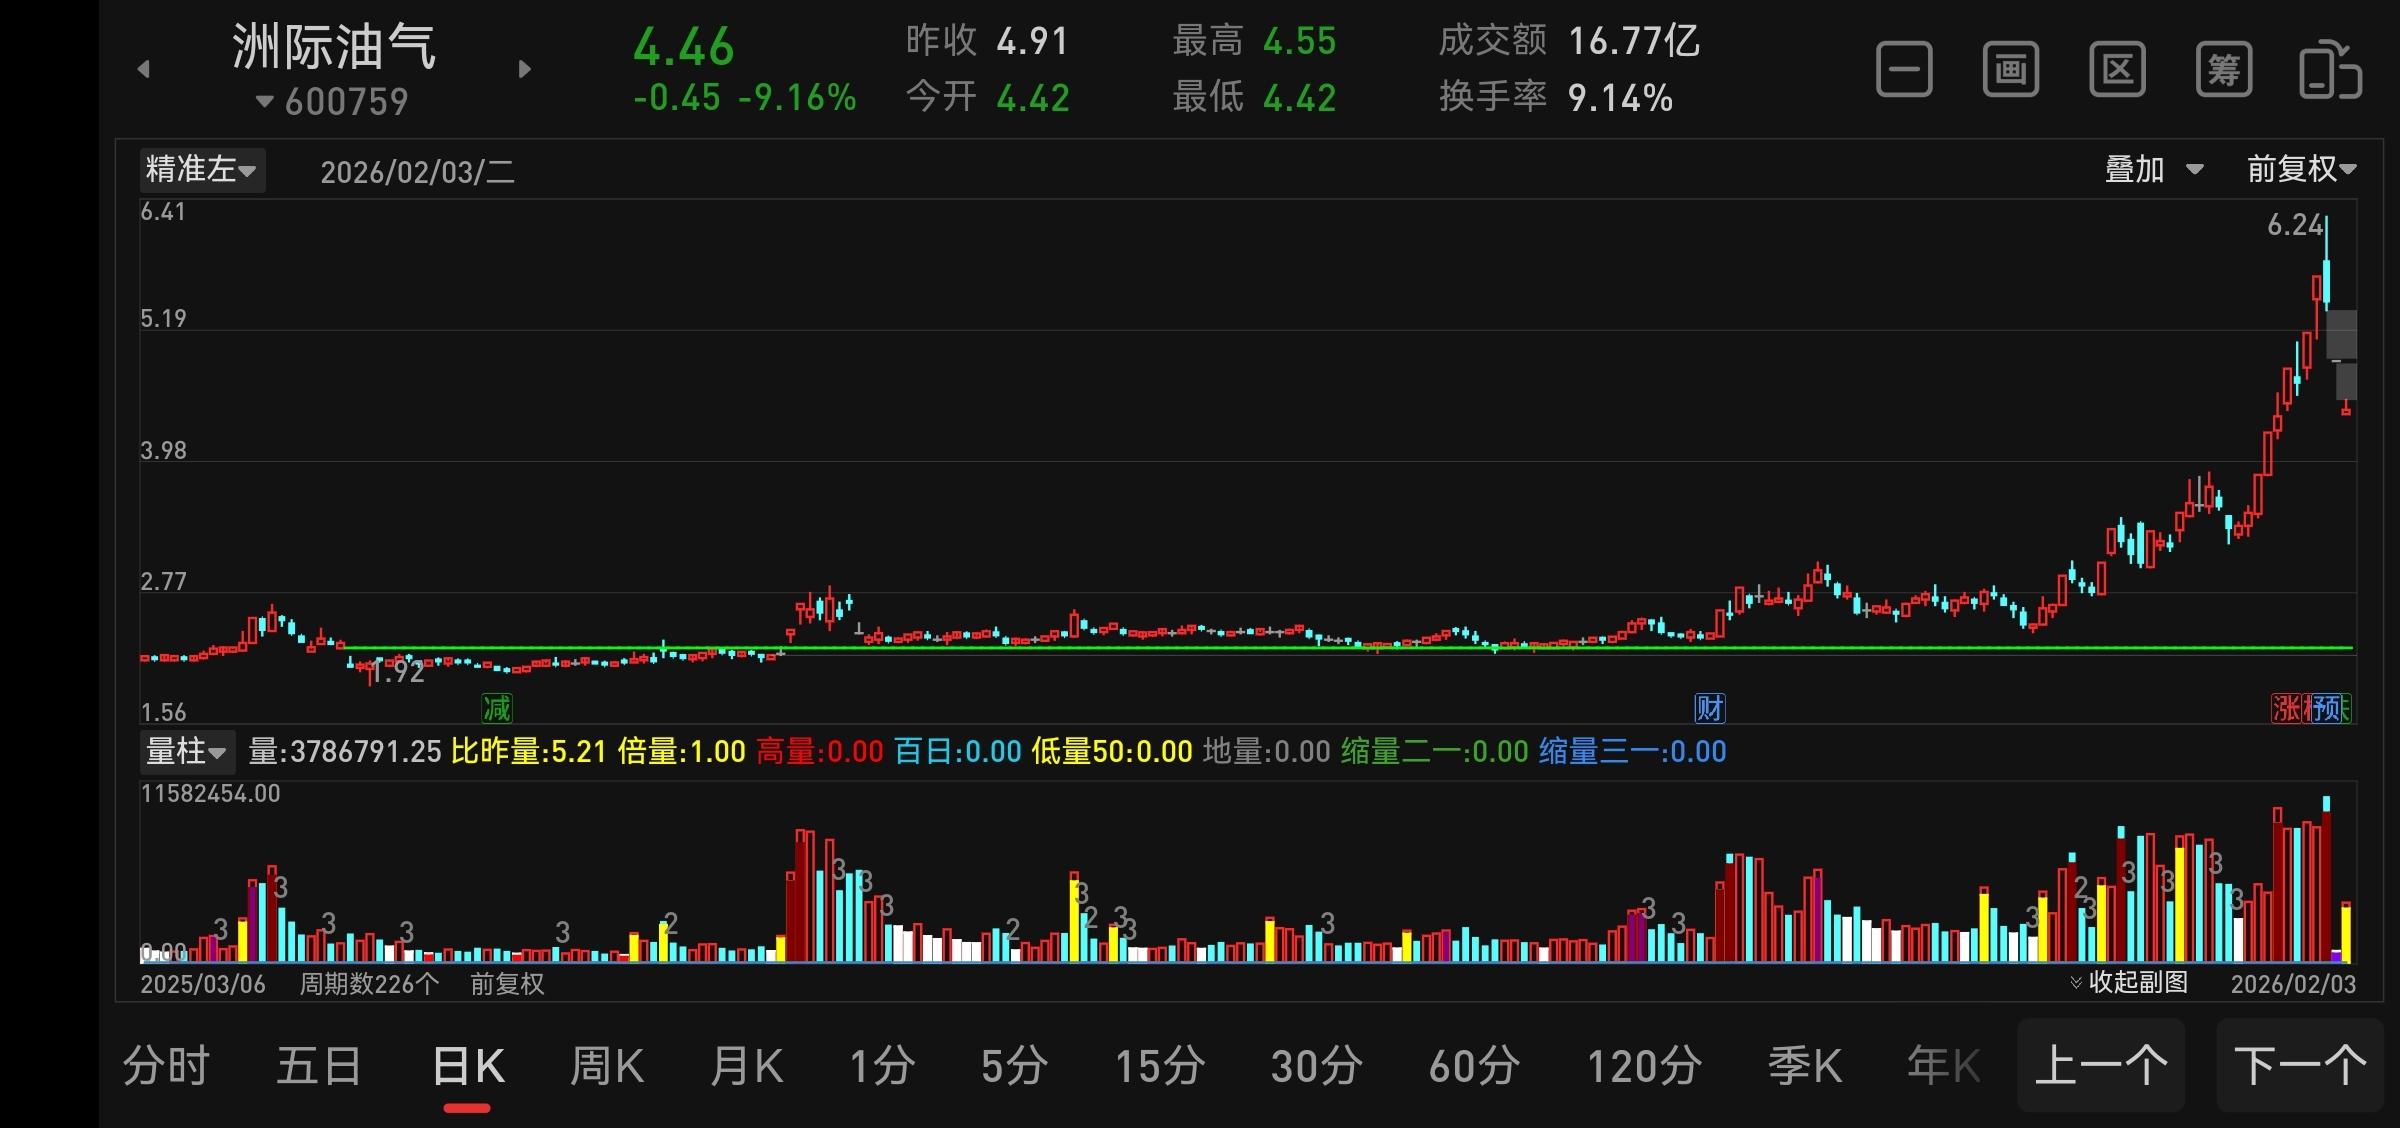This screenshot has height=1128, width=2400.
Task: Click the minus line icon in top toolbar
Action: 1904,70
